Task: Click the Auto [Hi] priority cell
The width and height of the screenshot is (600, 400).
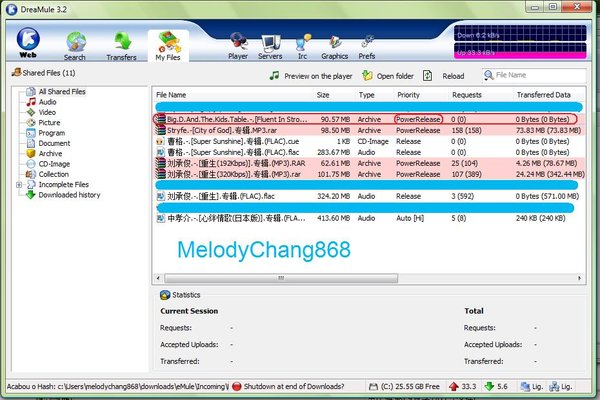Action: (410, 218)
